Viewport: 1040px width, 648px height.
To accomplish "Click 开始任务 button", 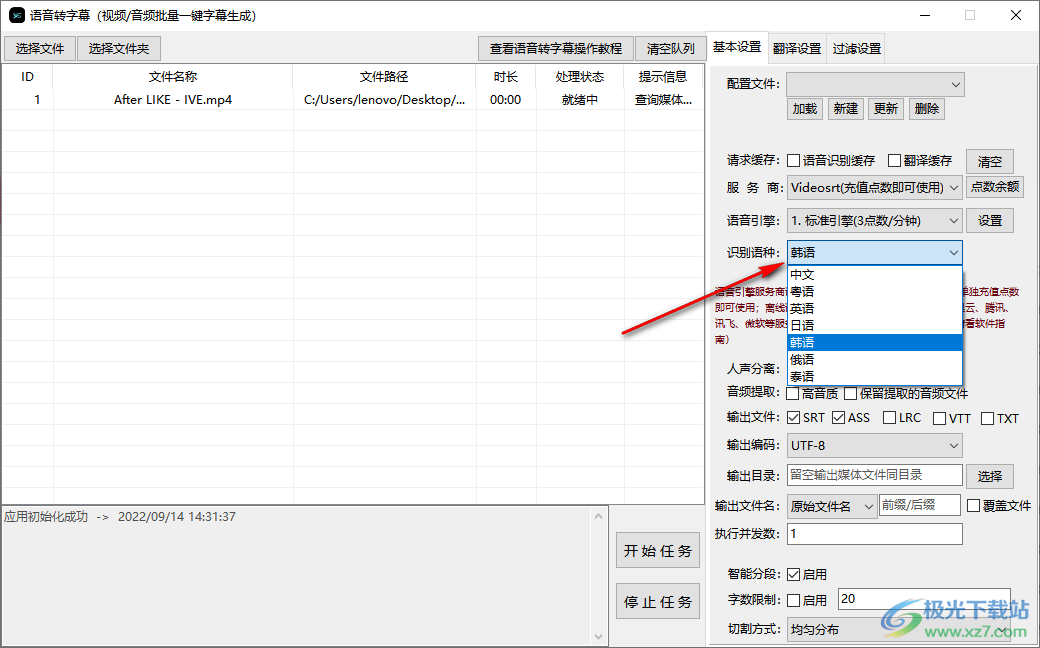I will [x=658, y=551].
